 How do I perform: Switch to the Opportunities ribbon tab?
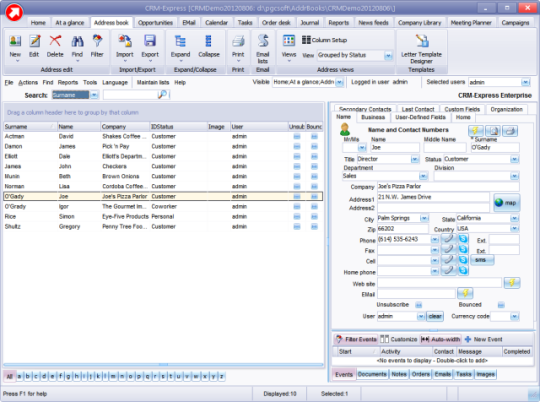[155, 23]
